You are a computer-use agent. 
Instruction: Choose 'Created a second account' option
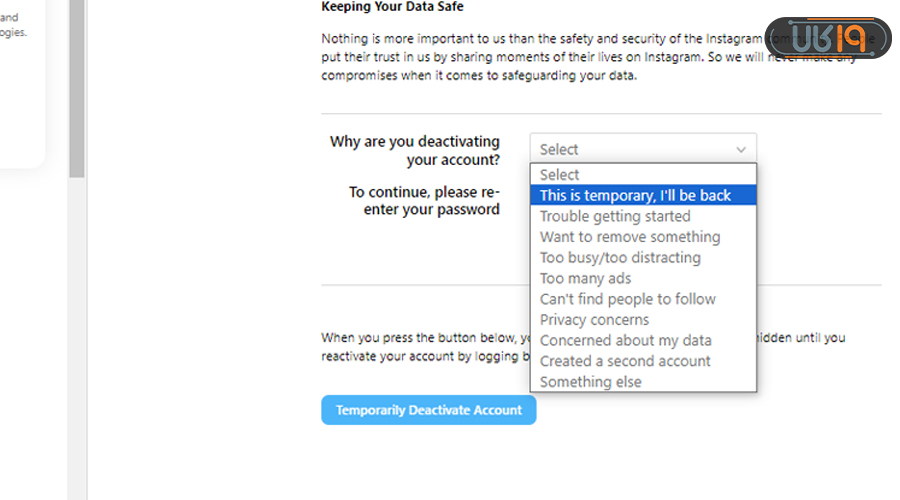[x=626, y=361]
